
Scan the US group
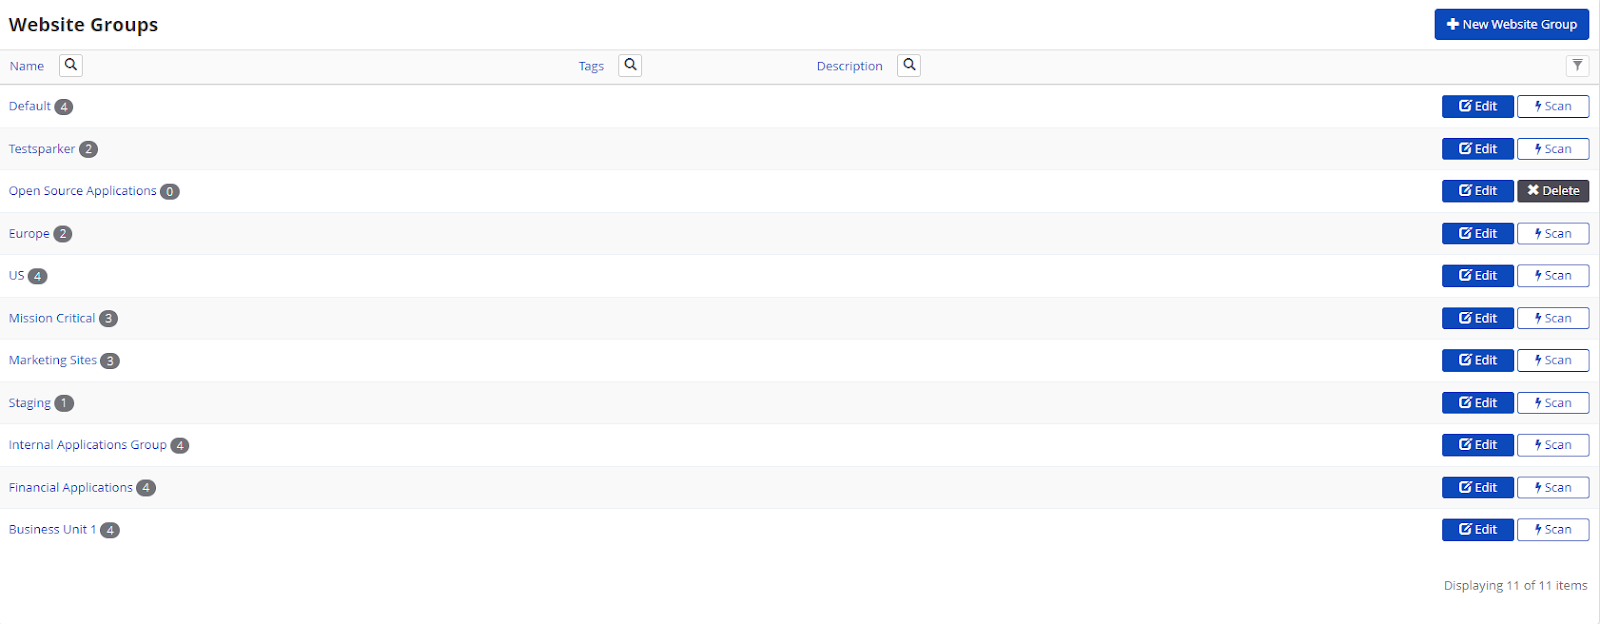[1553, 276]
